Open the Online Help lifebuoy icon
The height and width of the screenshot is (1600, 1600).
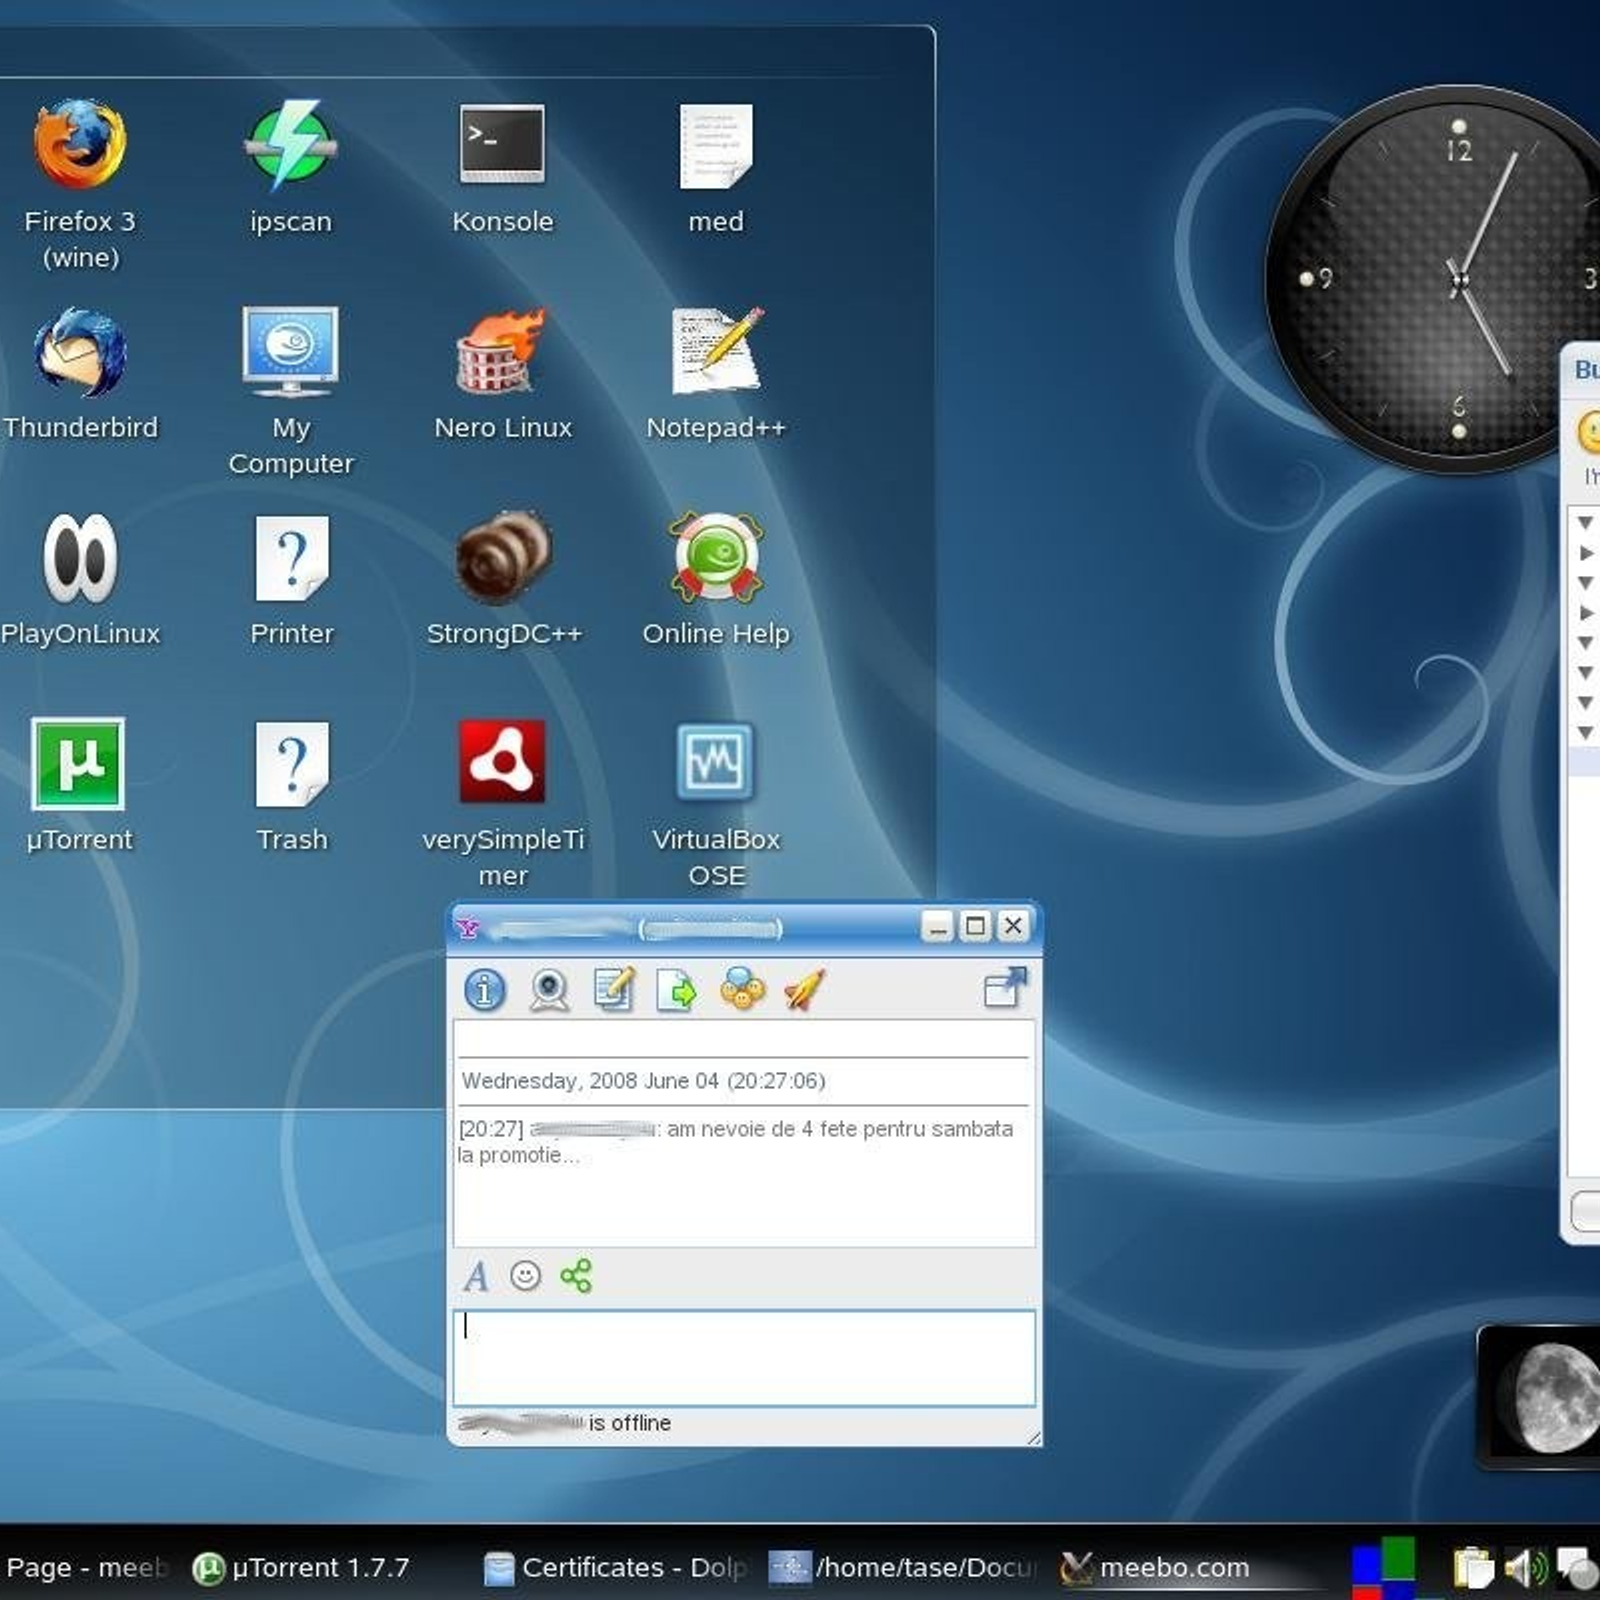coord(716,558)
